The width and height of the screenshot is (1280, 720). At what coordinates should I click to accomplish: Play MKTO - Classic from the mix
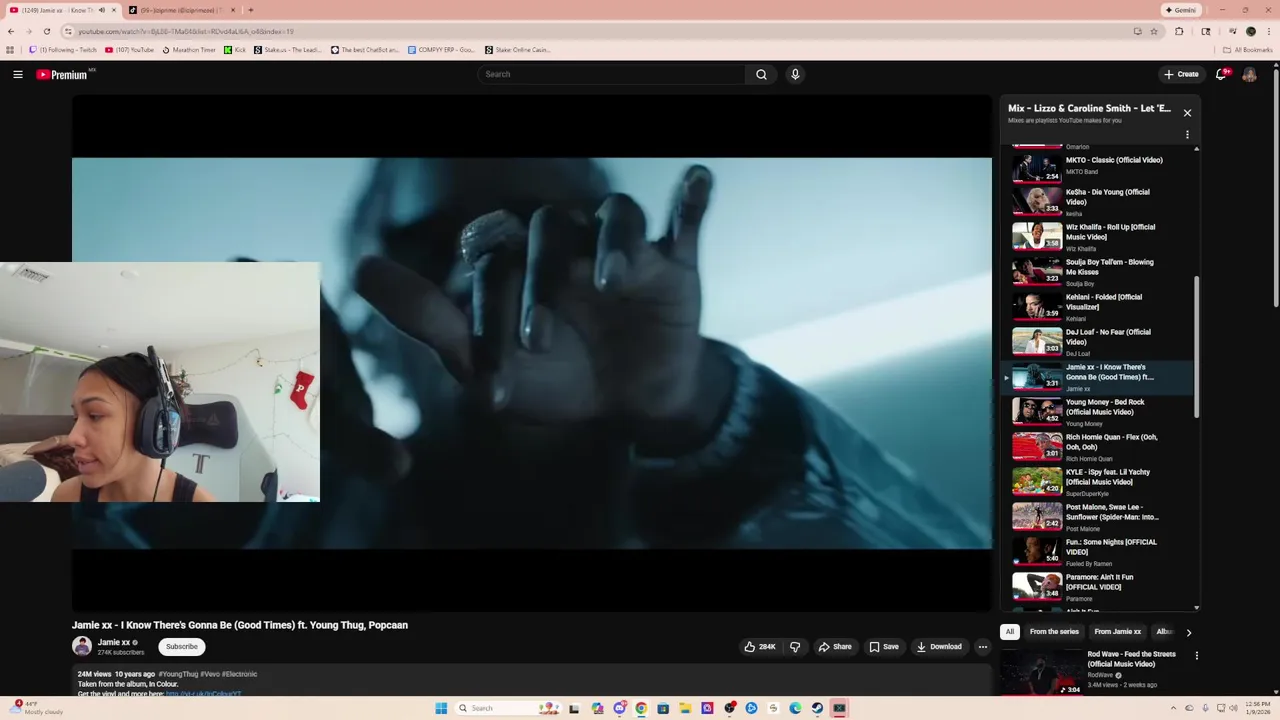[1098, 166]
